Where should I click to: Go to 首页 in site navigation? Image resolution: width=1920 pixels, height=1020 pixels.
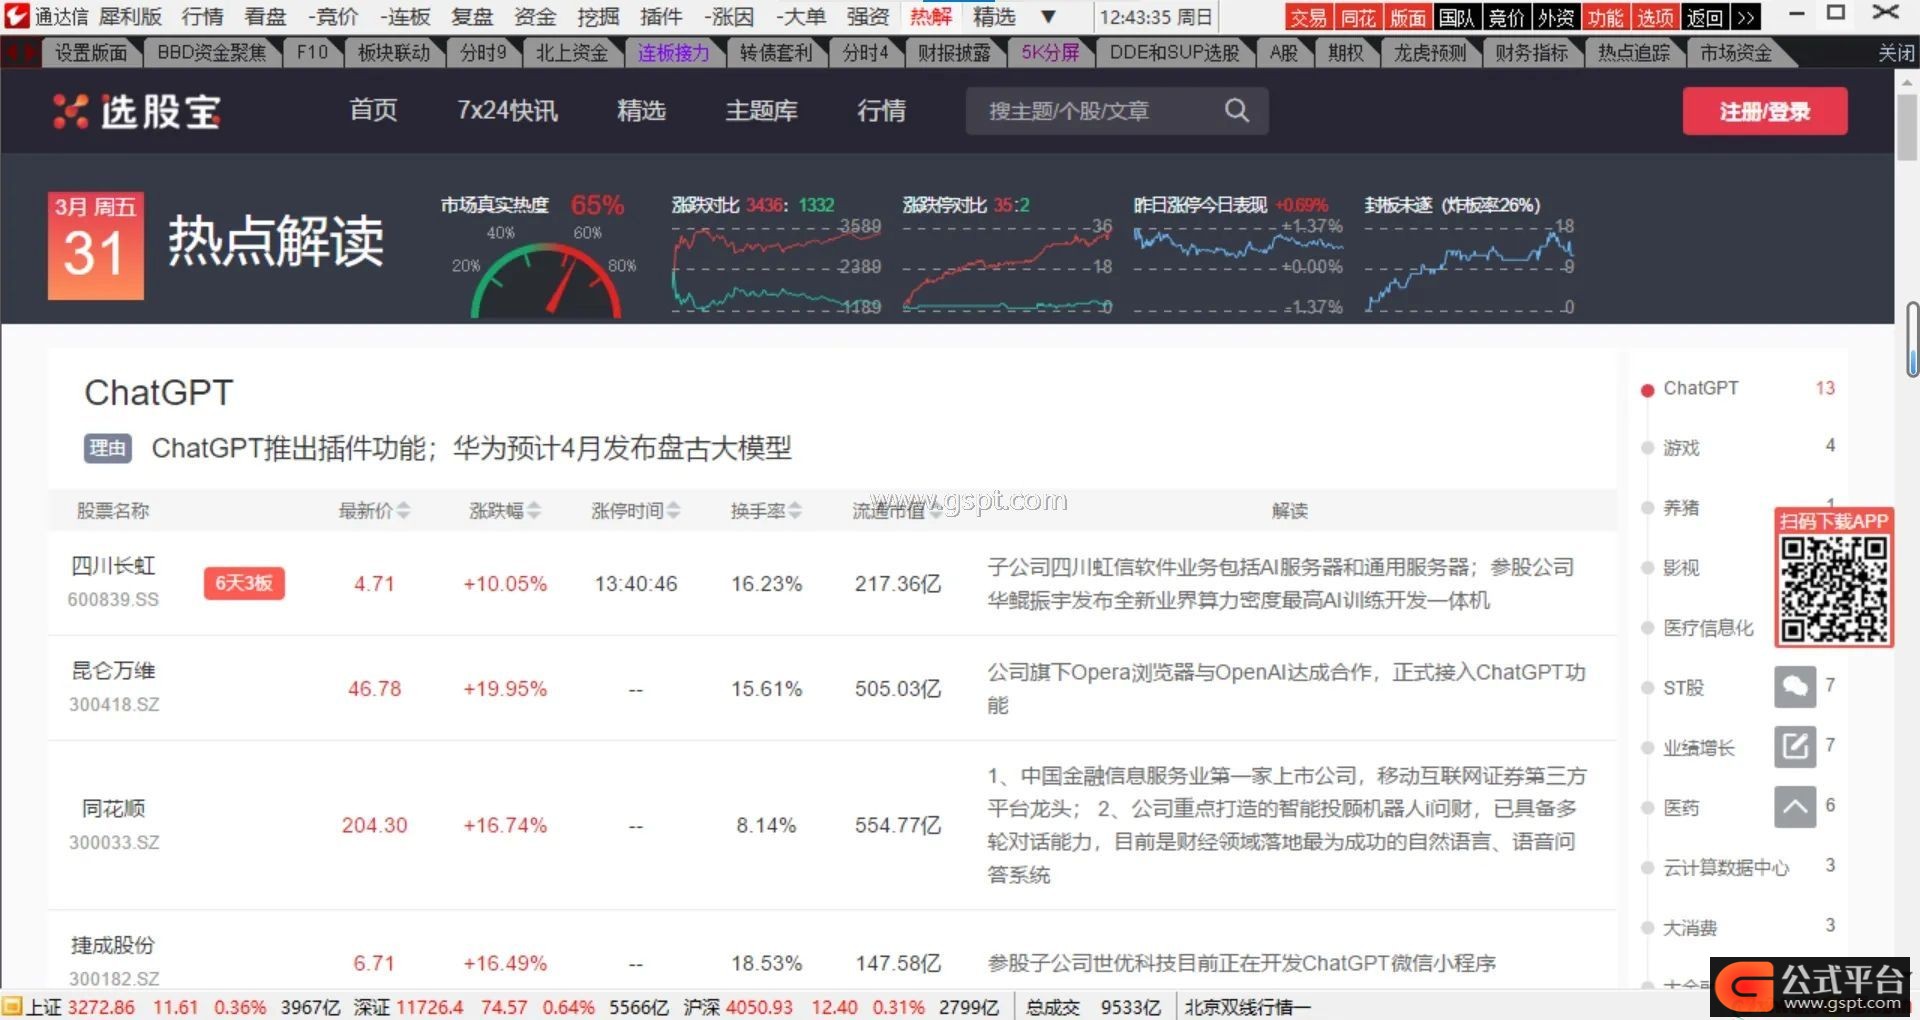click(x=373, y=110)
